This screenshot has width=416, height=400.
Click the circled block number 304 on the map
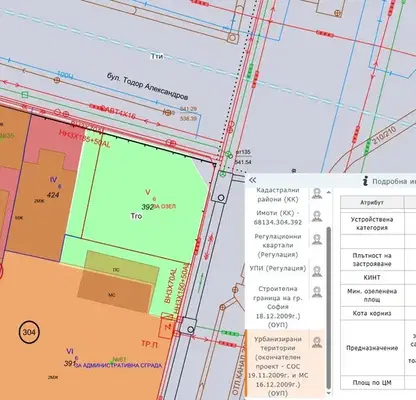[x=29, y=332]
